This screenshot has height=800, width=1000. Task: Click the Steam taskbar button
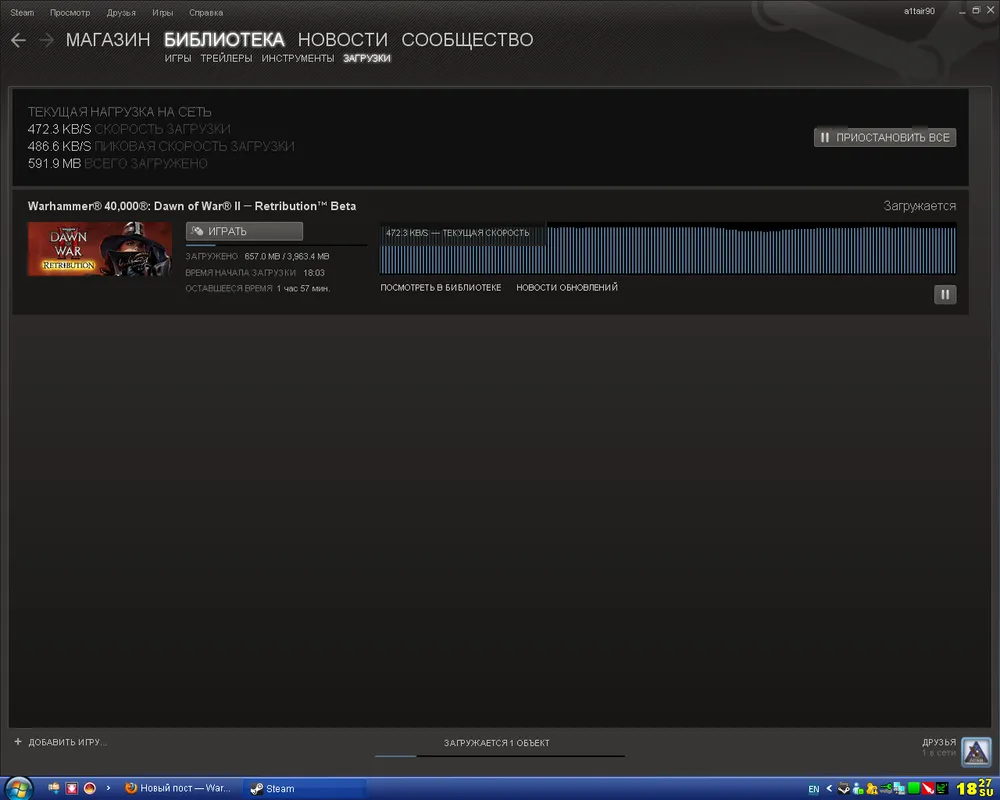[x=307, y=789]
